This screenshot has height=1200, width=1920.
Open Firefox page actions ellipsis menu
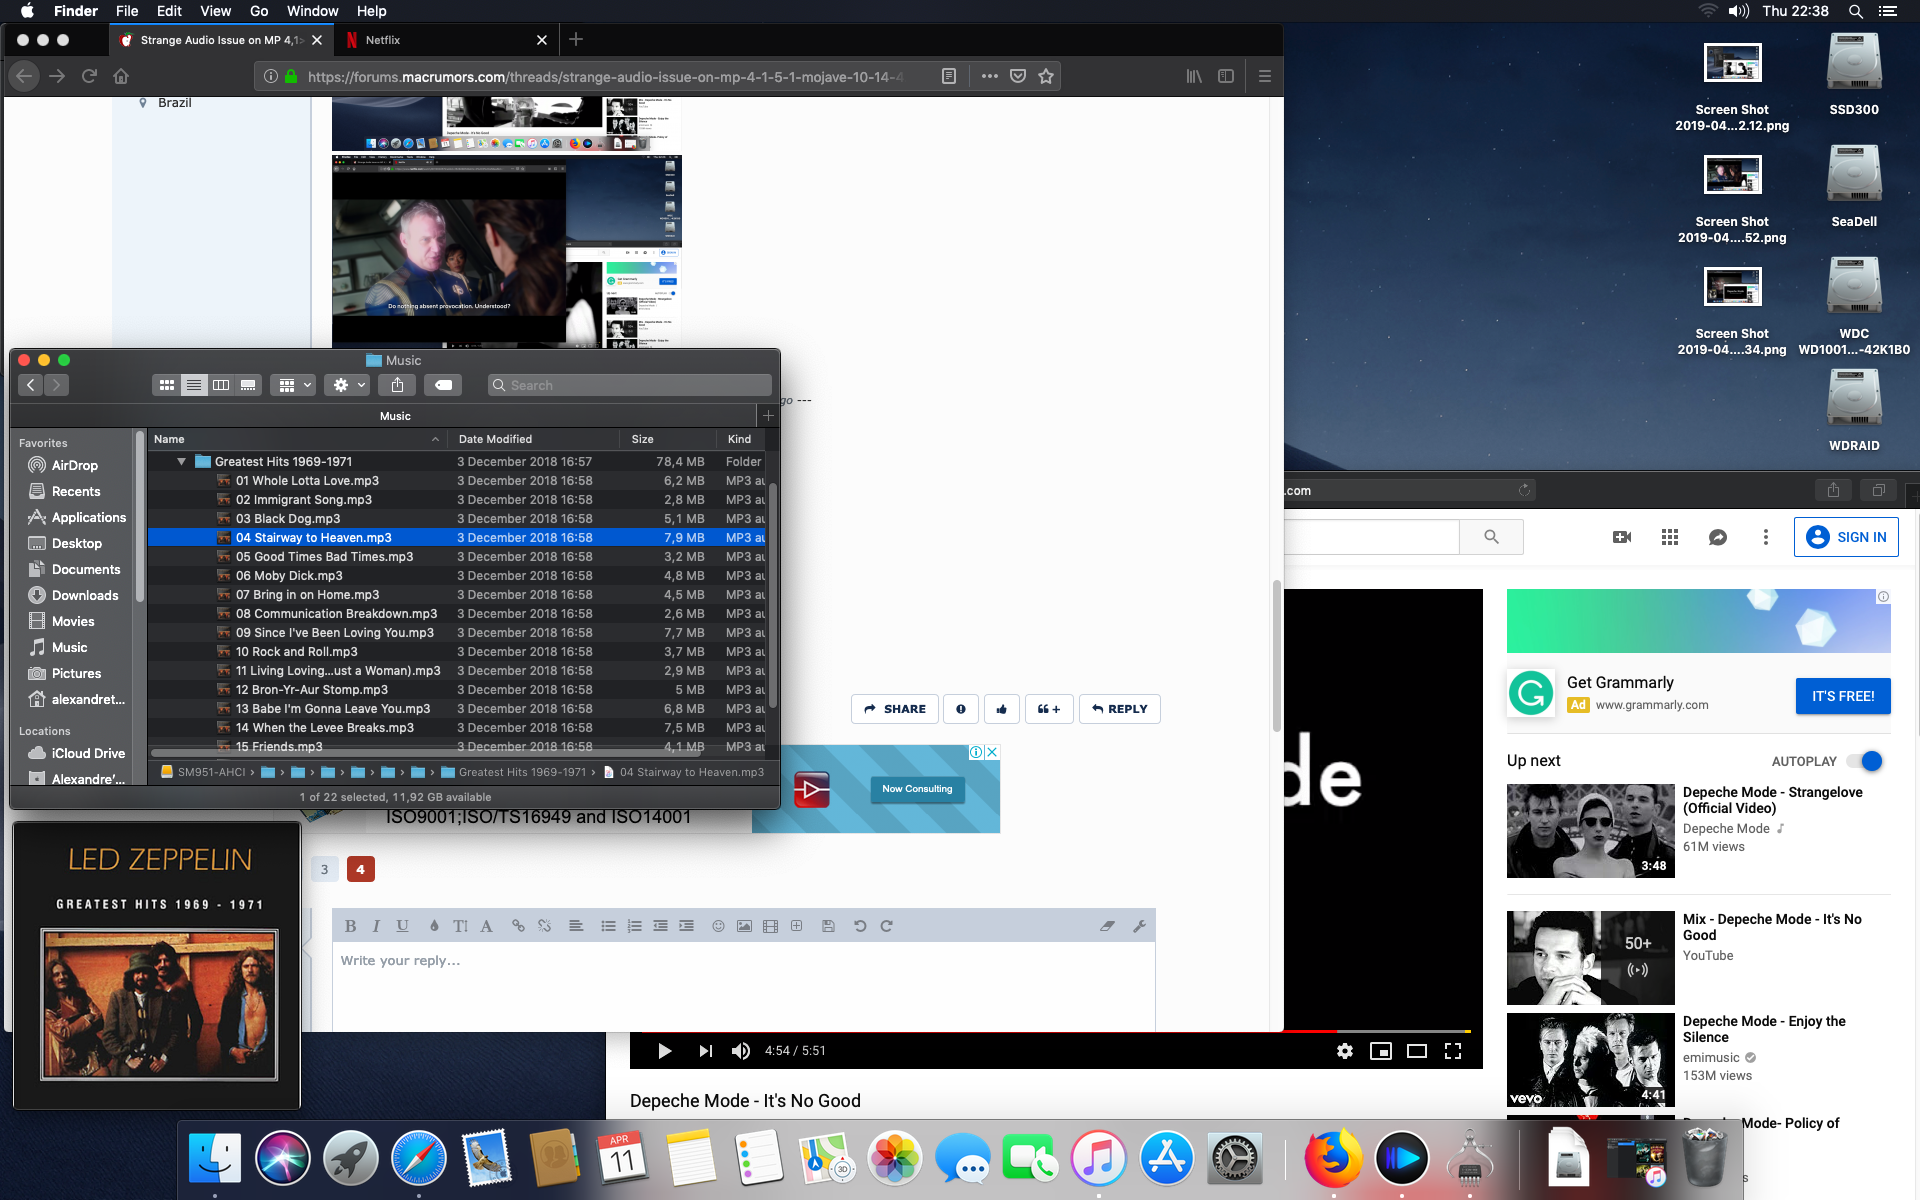point(990,76)
